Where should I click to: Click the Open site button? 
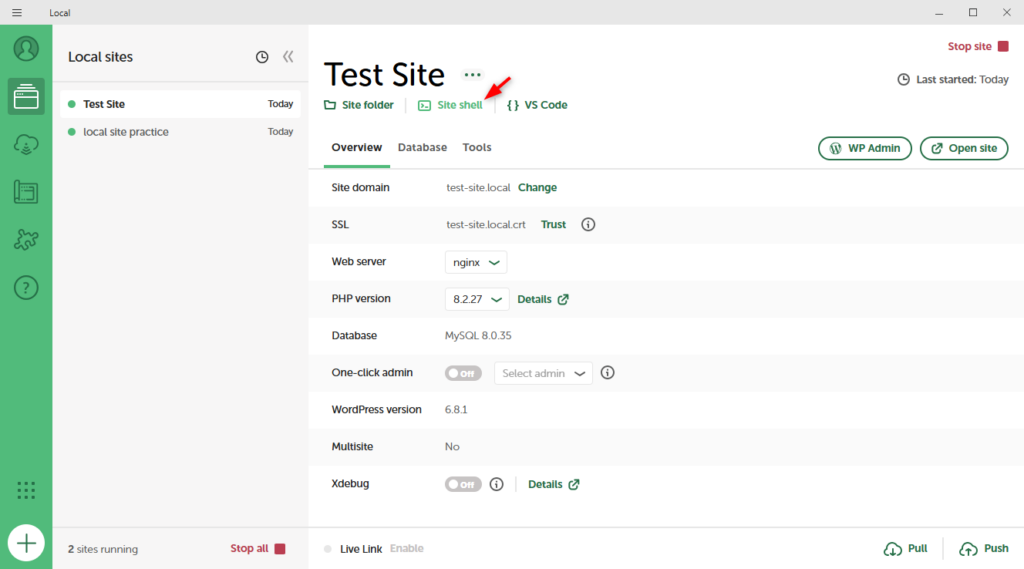pyautogui.click(x=964, y=148)
